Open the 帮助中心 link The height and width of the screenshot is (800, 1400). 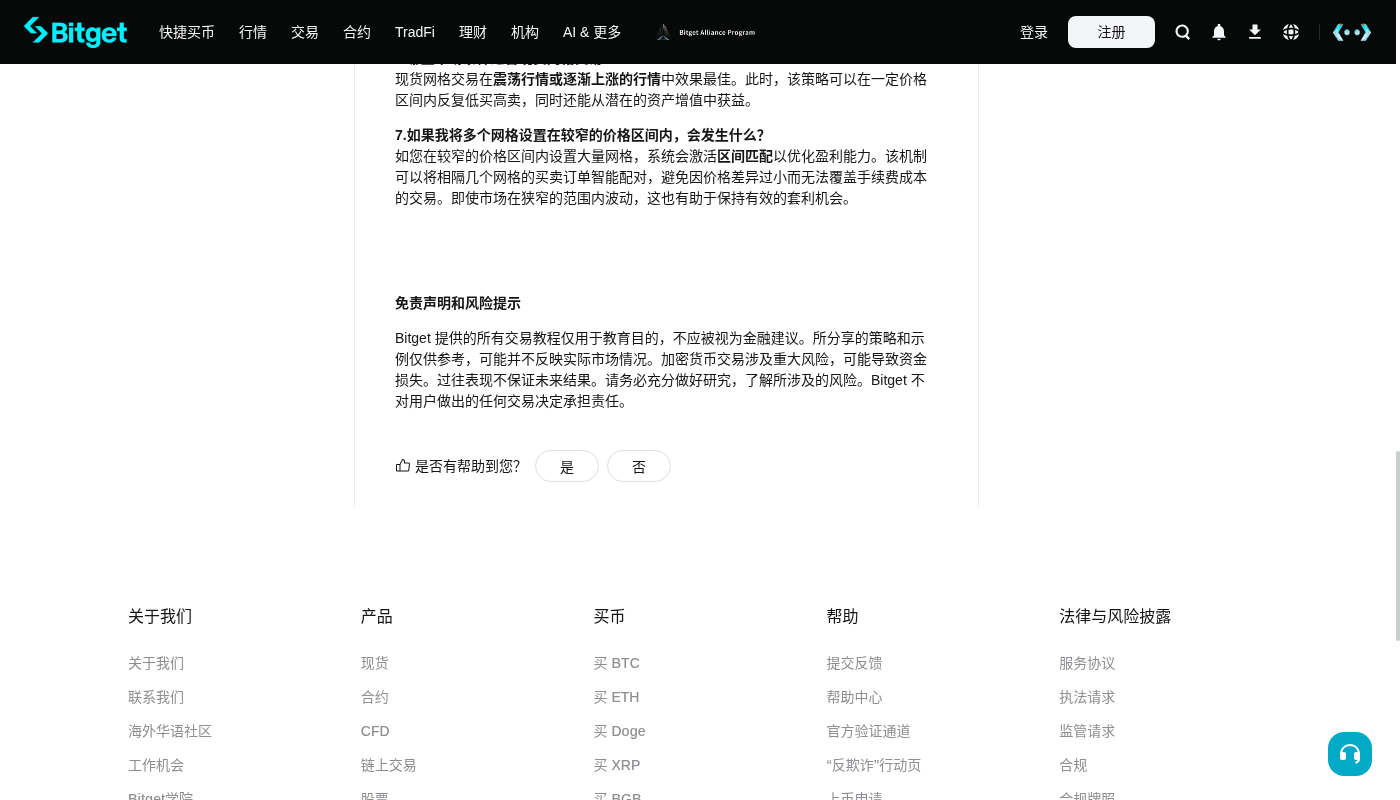point(855,697)
